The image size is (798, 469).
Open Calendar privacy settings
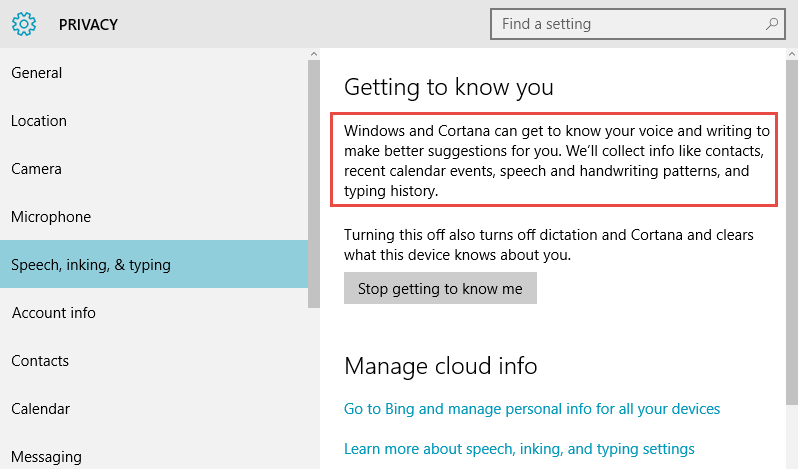(154, 408)
